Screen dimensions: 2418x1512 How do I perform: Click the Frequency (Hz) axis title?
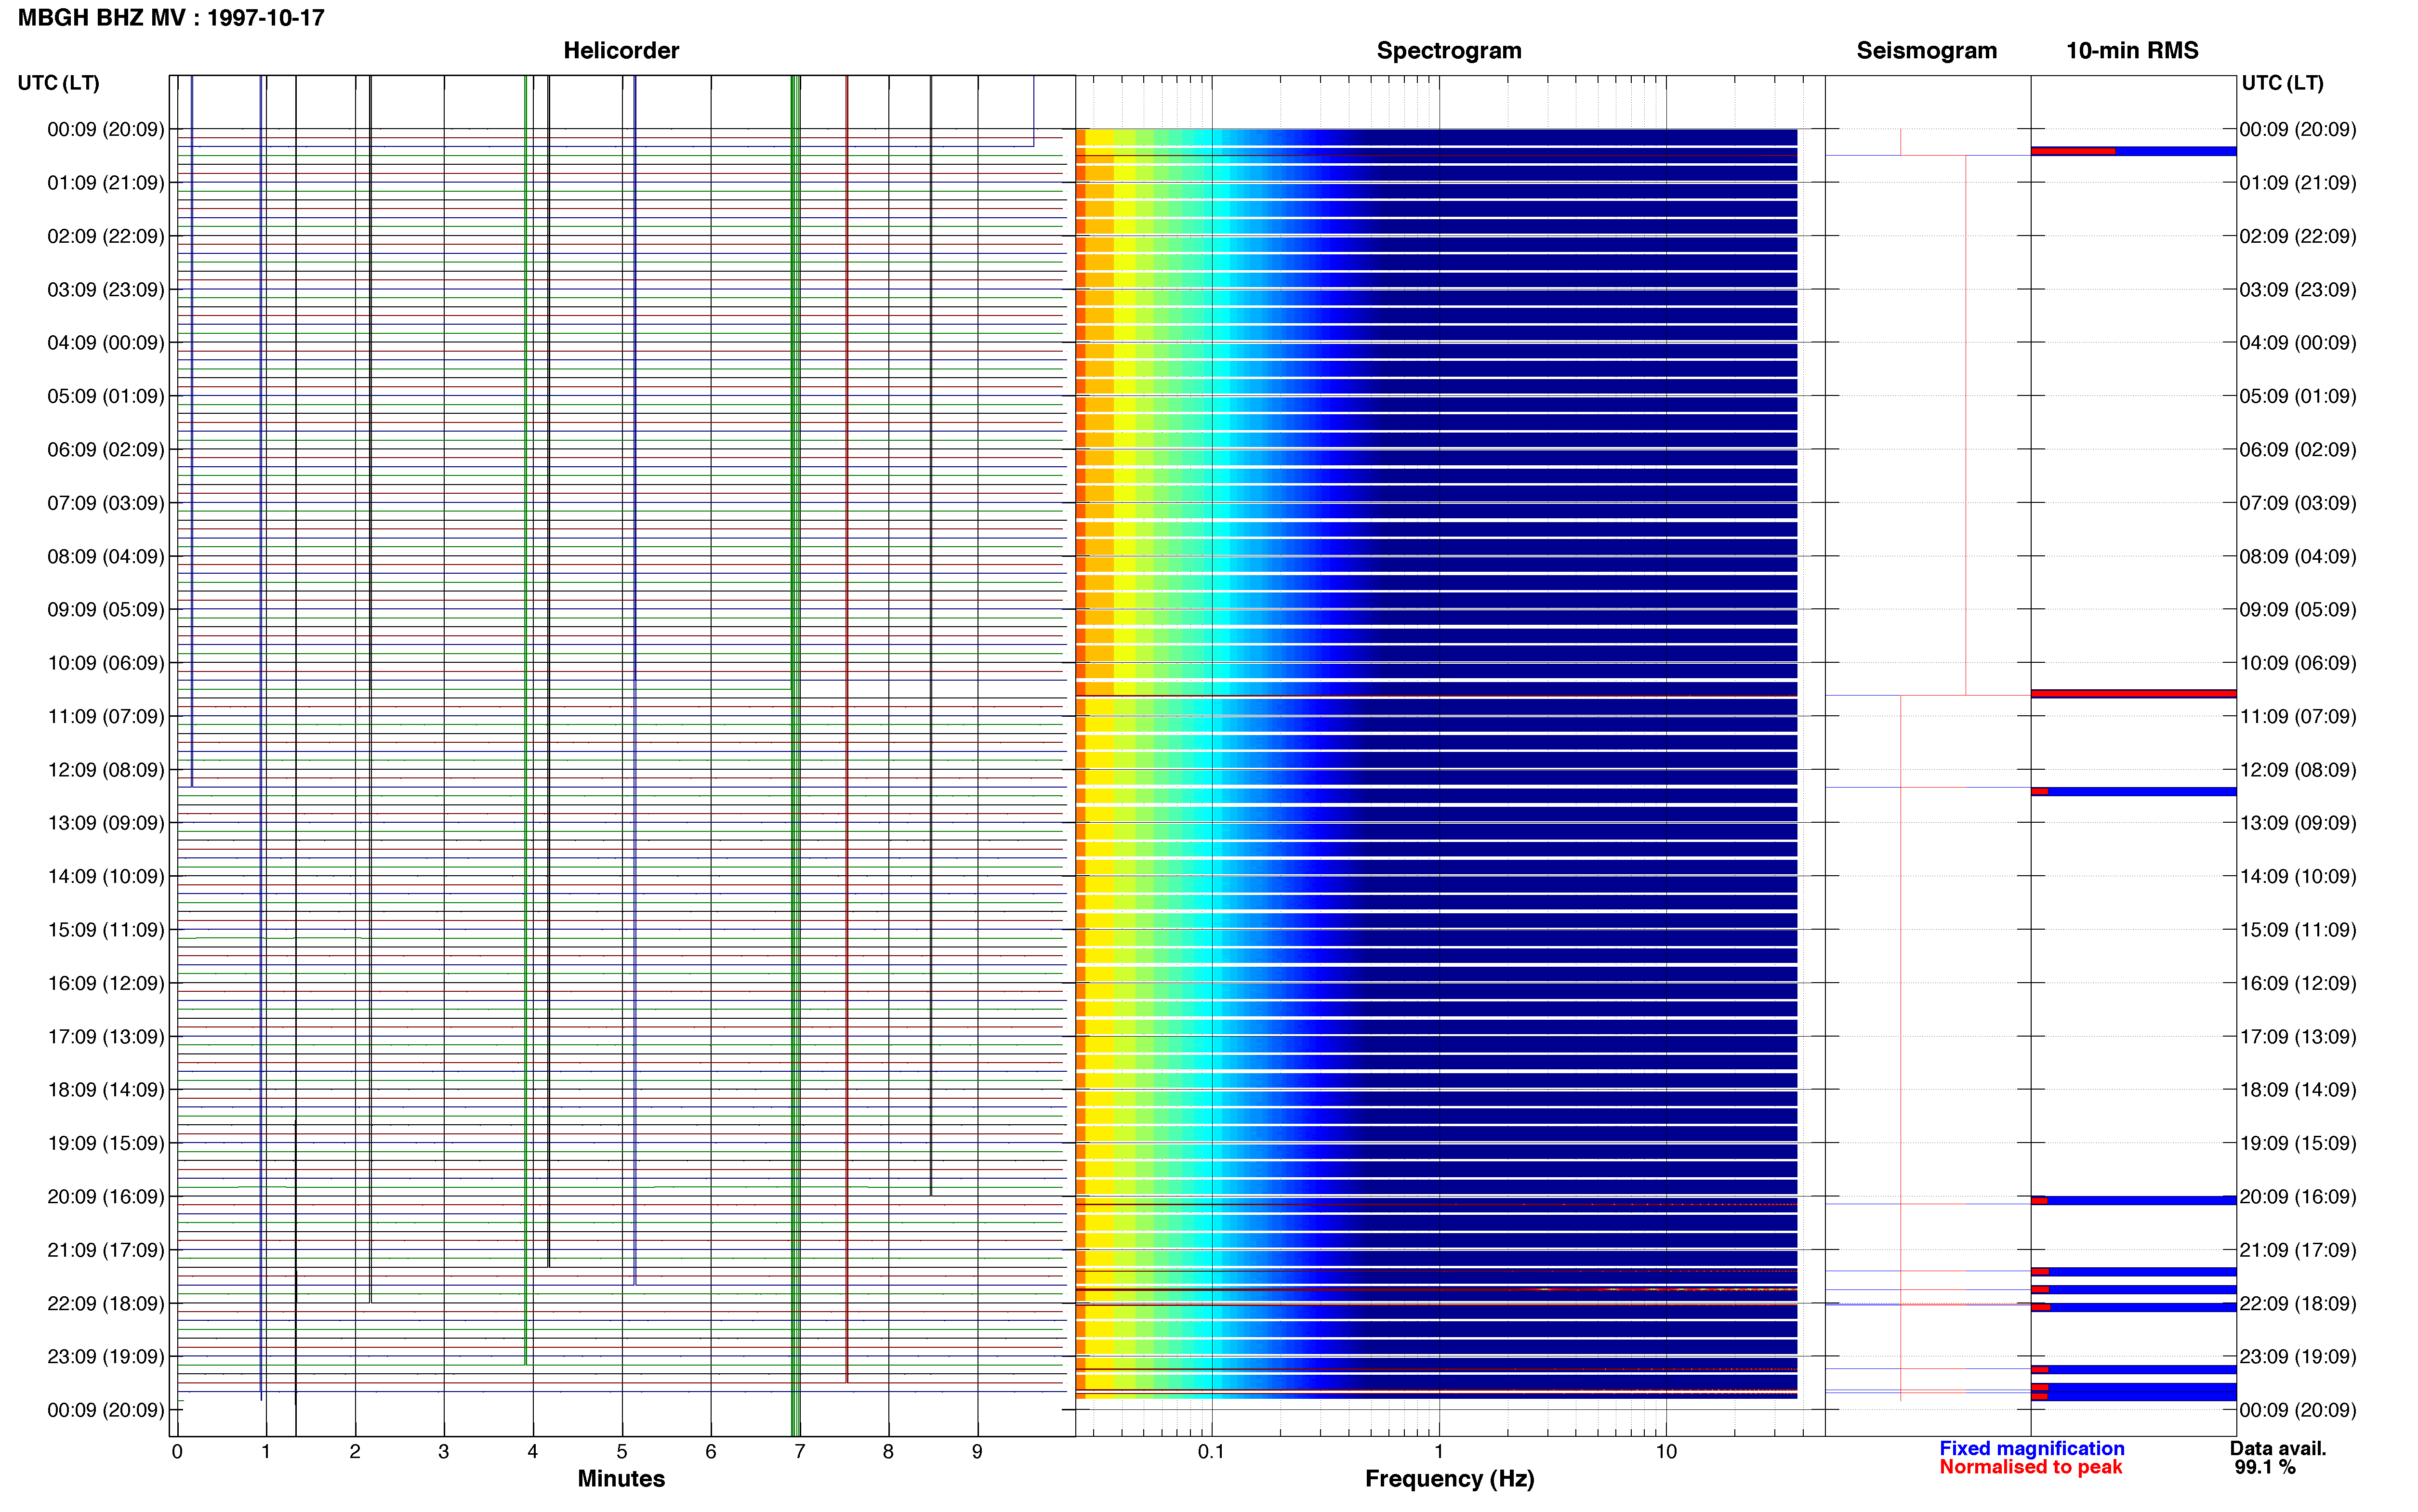pos(1449,1479)
